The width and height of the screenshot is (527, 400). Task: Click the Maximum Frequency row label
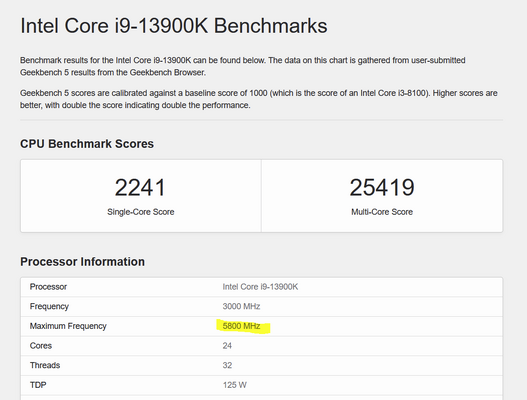click(x=68, y=326)
